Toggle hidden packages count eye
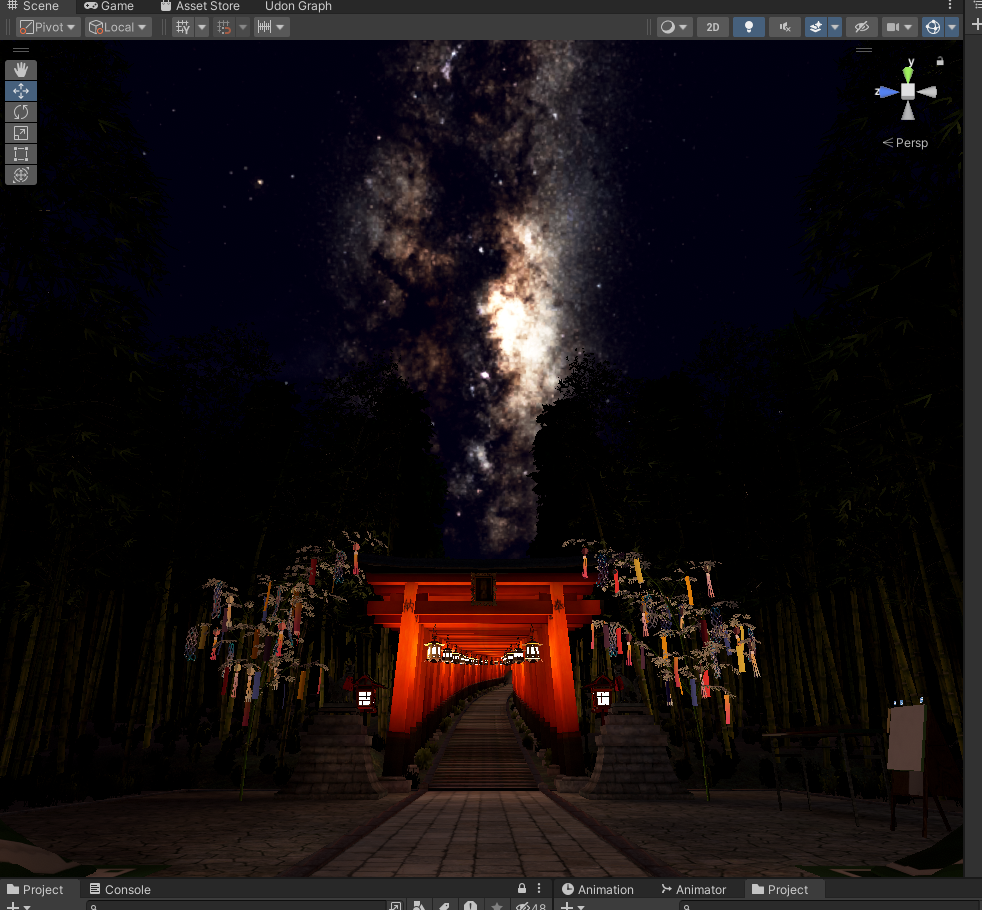Viewport: 982px width, 910px height. [x=530, y=906]
